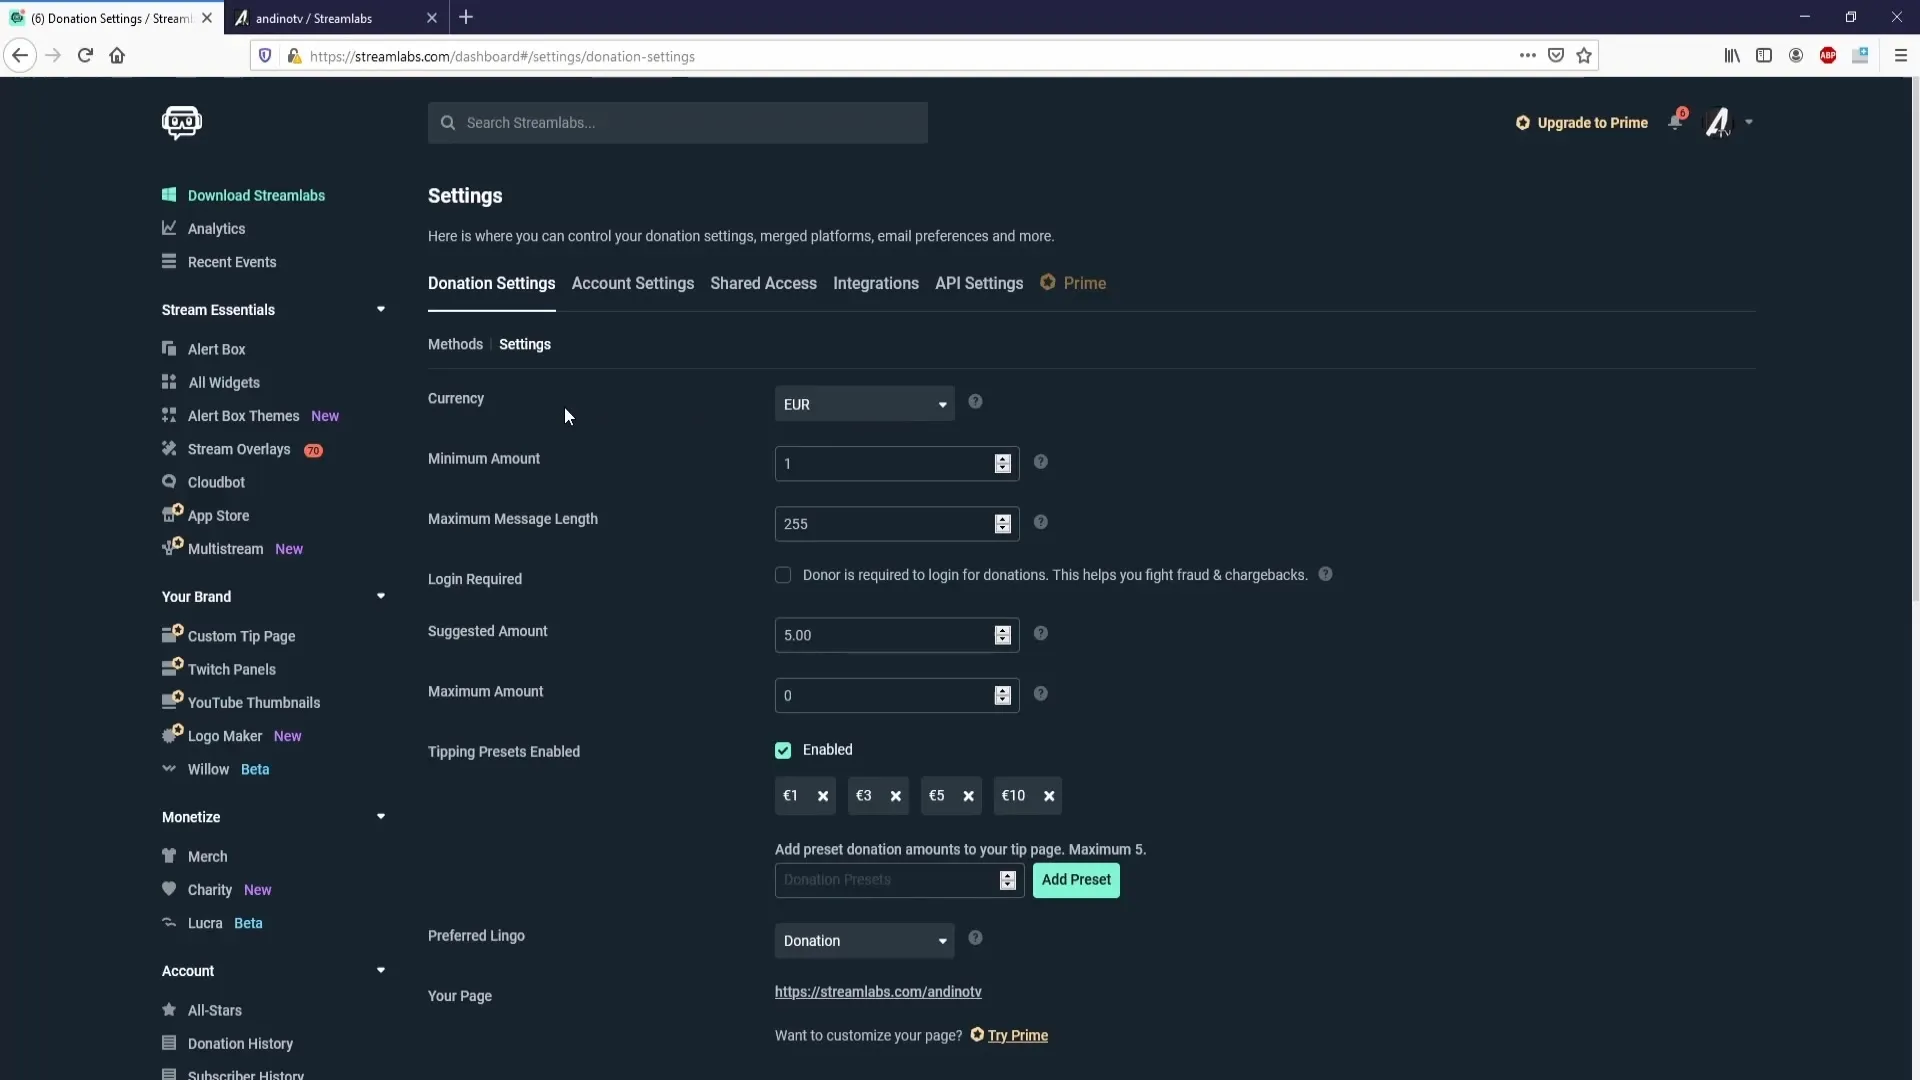Screen dimensions: 1920x1080
Task: Remove the €3 tipping preset
Action: [896, 796]
